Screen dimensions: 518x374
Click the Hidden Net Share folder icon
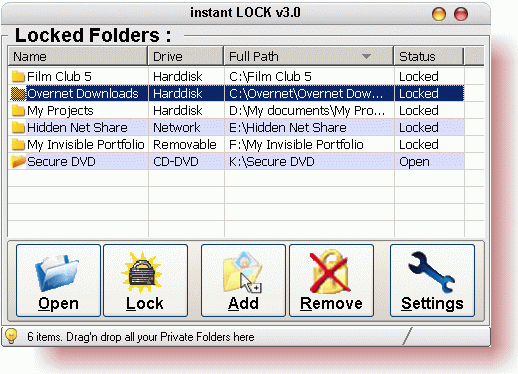coord(18,127)
